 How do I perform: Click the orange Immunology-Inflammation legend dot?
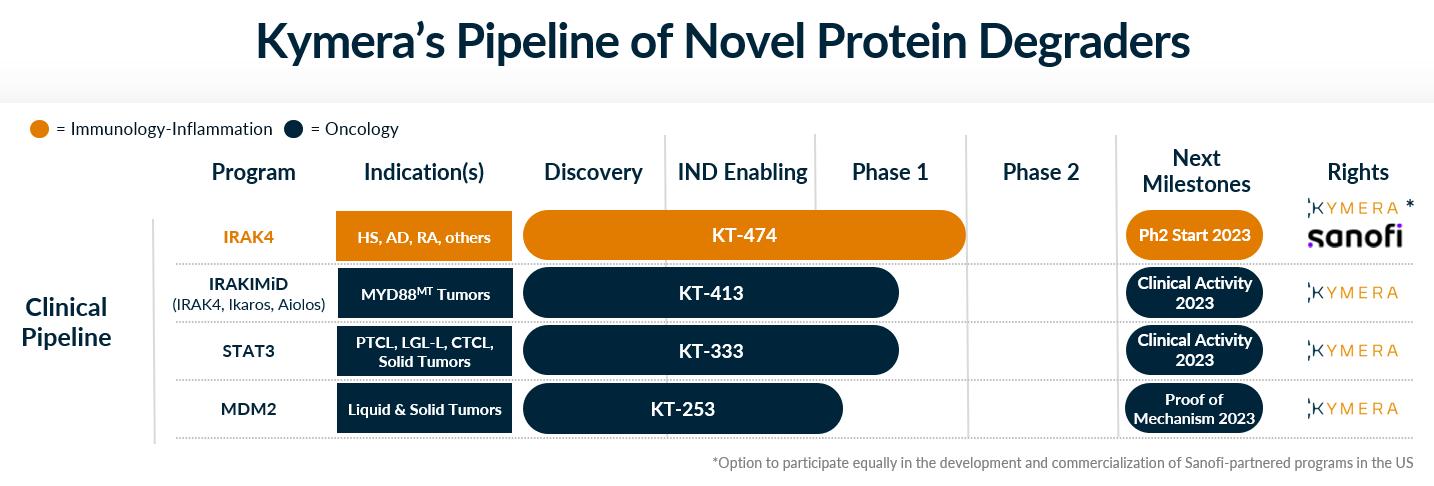point(40,129)
